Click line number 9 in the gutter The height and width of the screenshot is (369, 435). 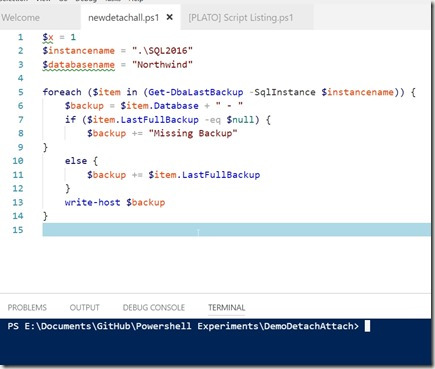point(21,147)
